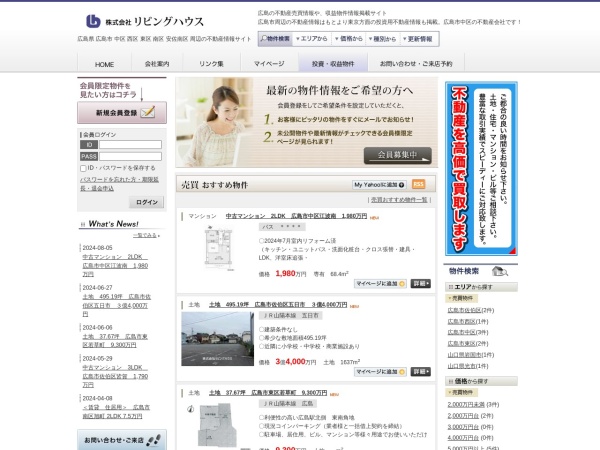Open 中古マンション 2LDK 1,980万円 listing title

[x=296, y=216]
